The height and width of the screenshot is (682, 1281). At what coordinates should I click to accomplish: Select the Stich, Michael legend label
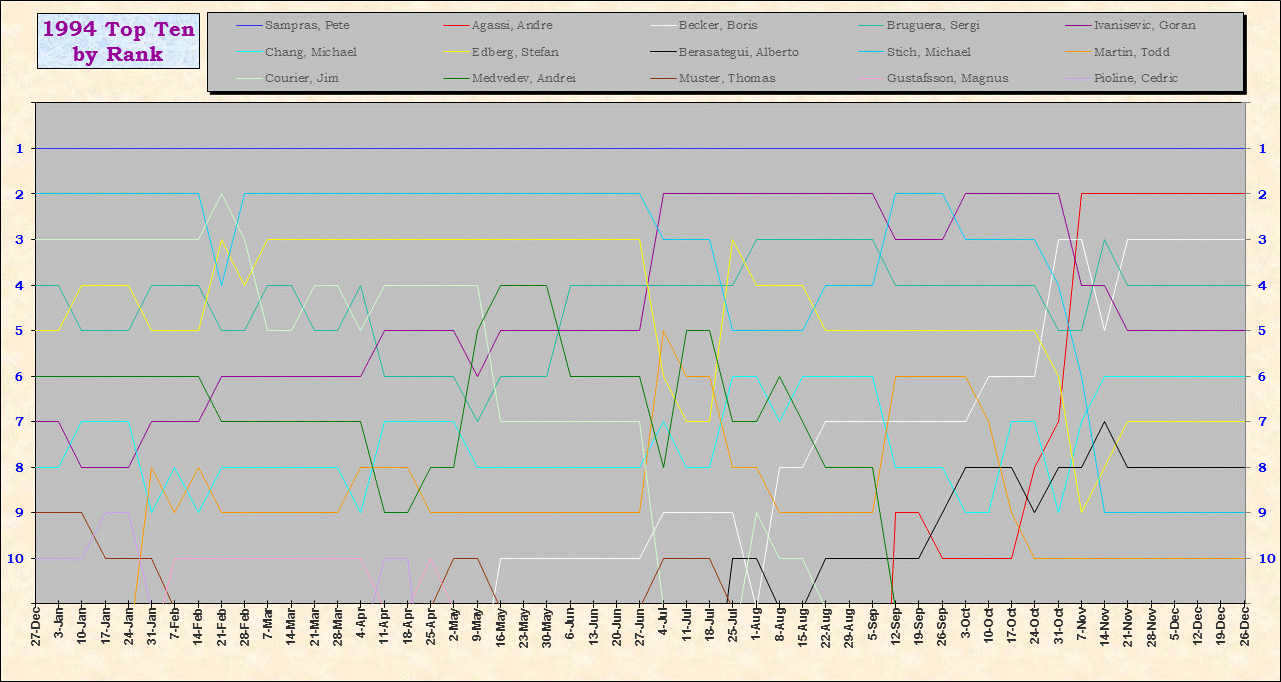pyautogui.click(x=928, y=52)
